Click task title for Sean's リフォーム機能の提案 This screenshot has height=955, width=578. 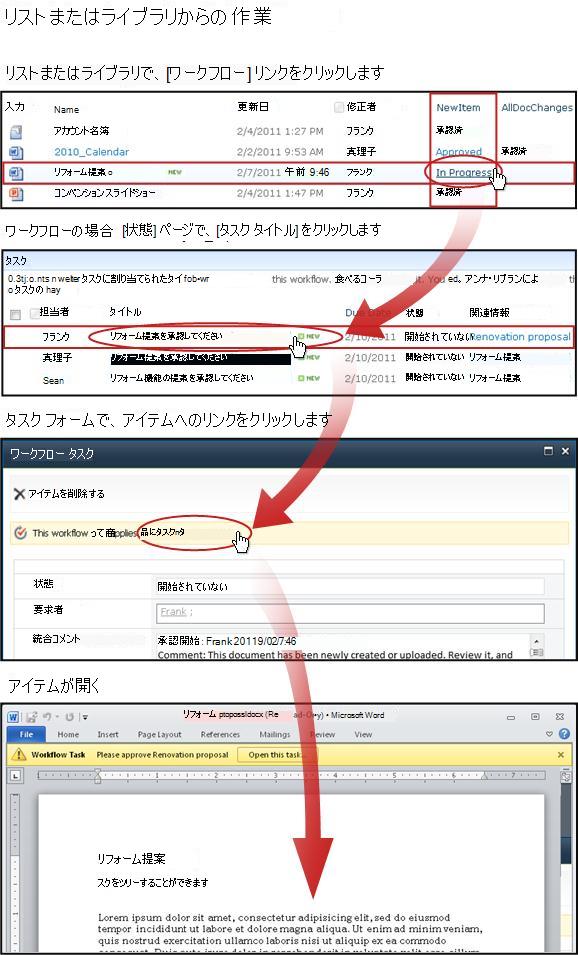point(182,378)
